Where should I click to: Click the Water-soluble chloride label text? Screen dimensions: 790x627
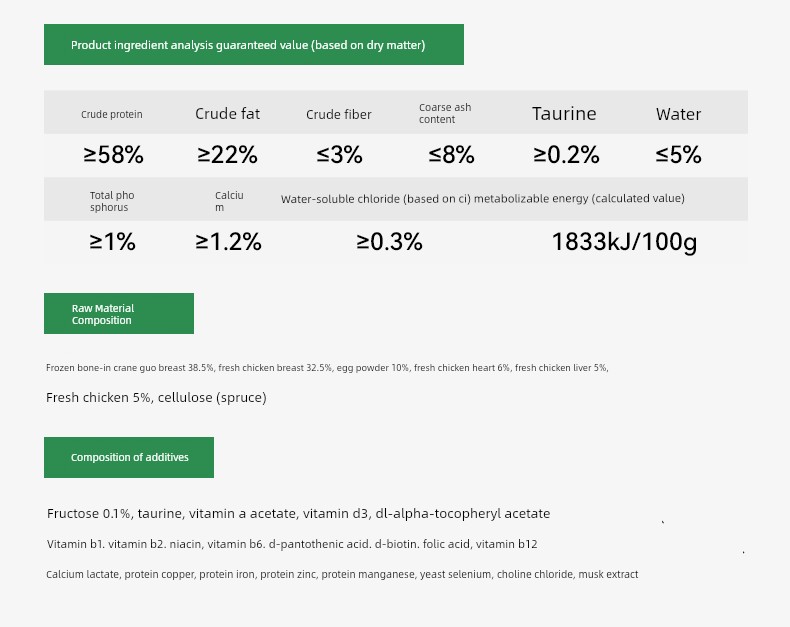(374, 199)
